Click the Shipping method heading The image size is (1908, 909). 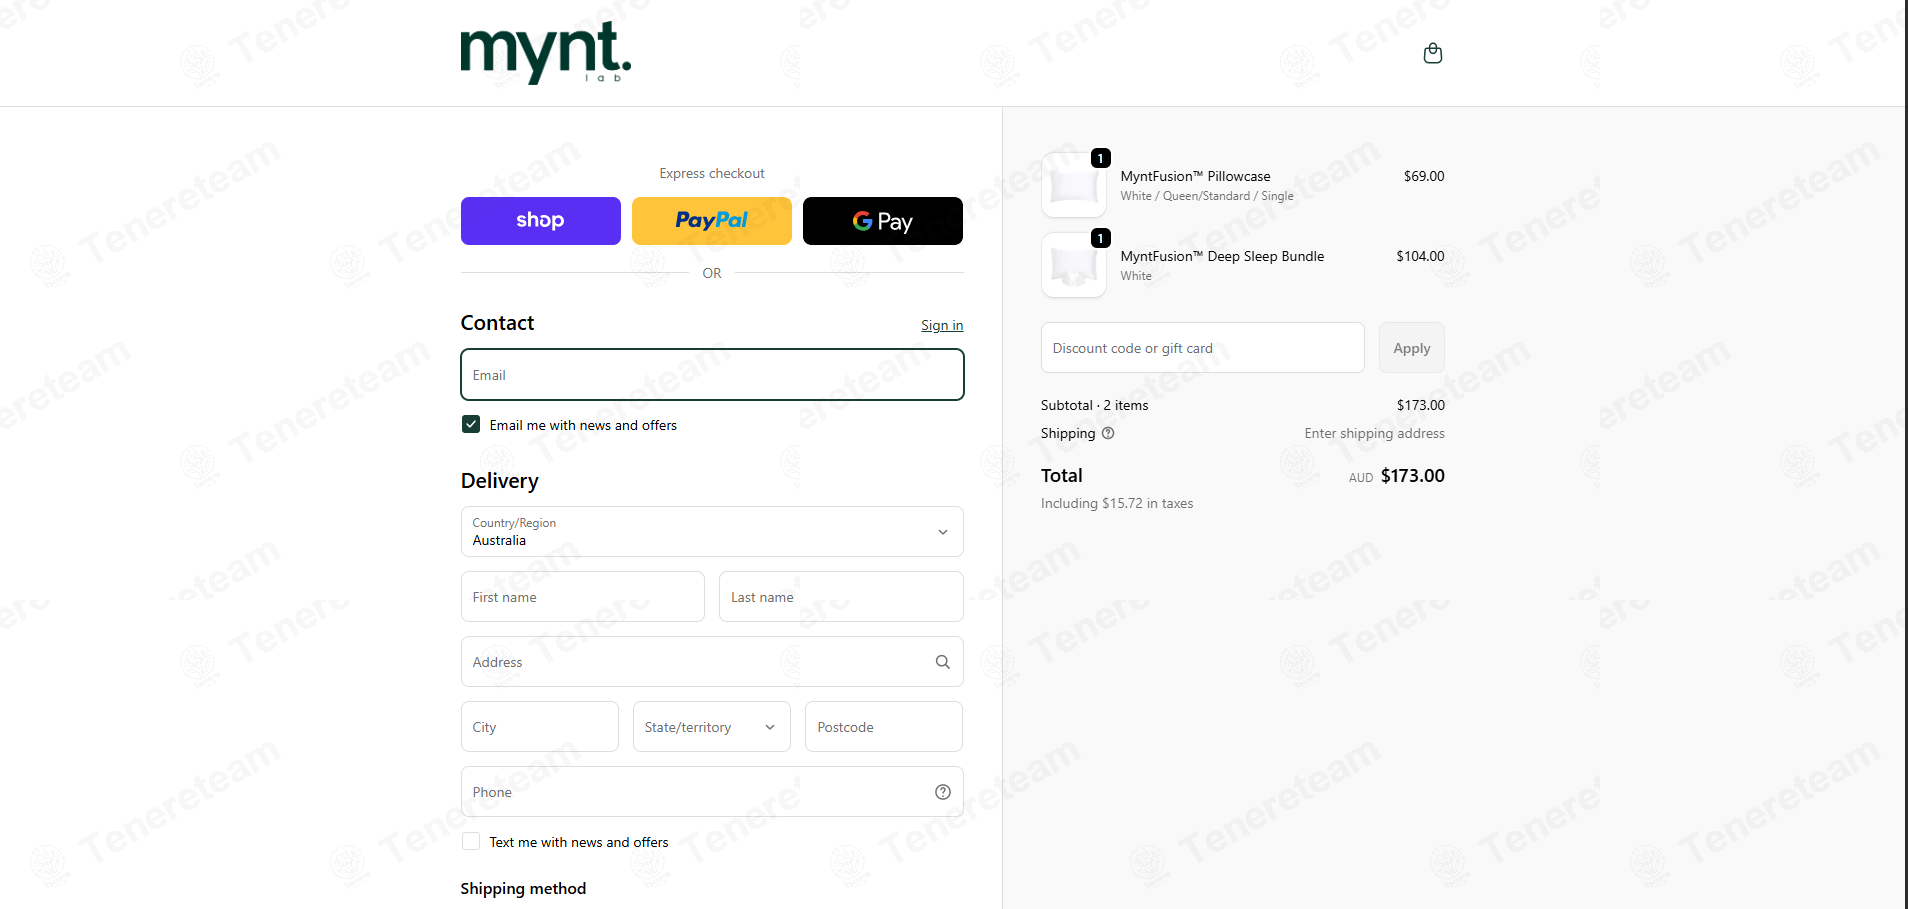pyautogui.click(x=523, y=888)
